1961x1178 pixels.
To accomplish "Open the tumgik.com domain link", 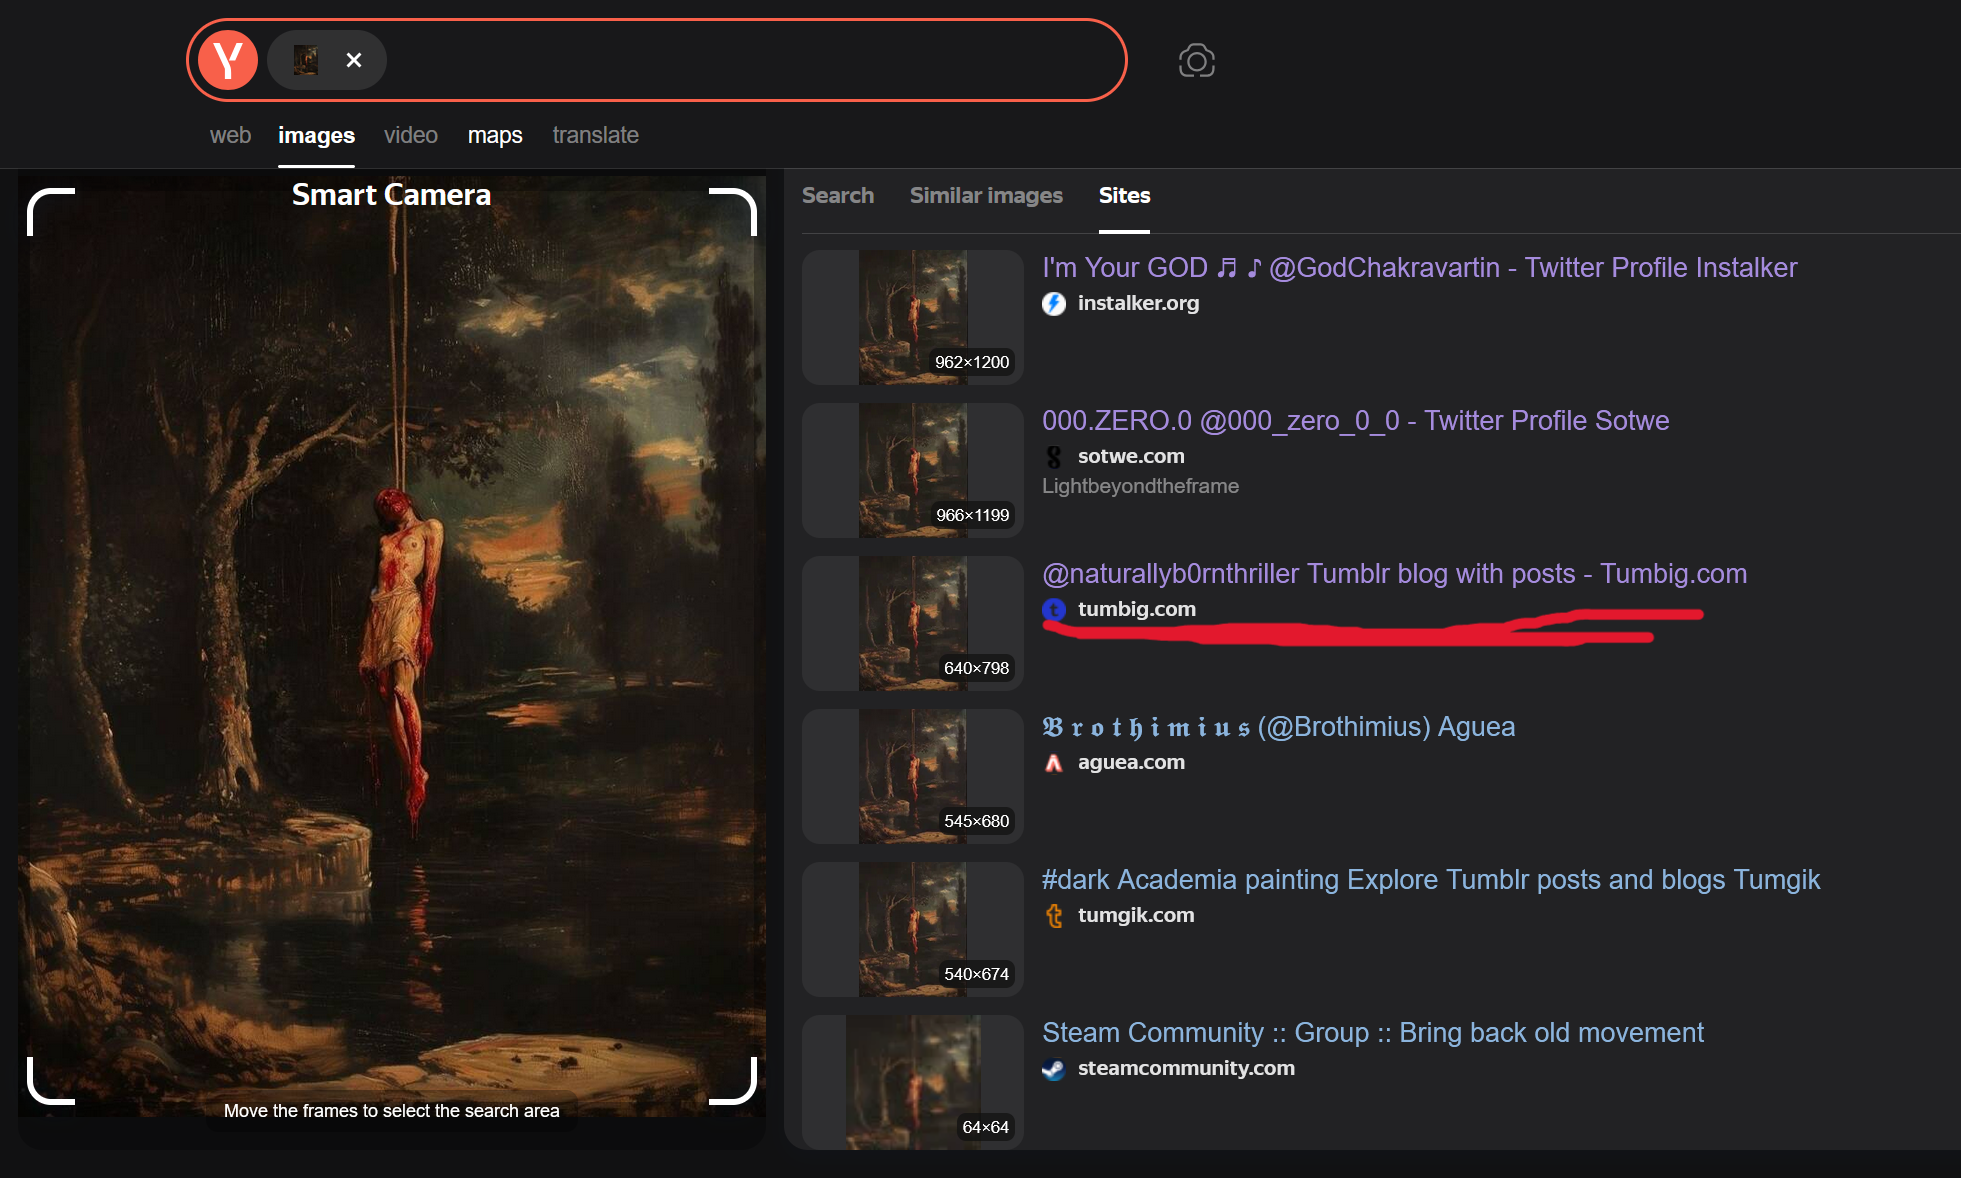I will click(1136, 915).
